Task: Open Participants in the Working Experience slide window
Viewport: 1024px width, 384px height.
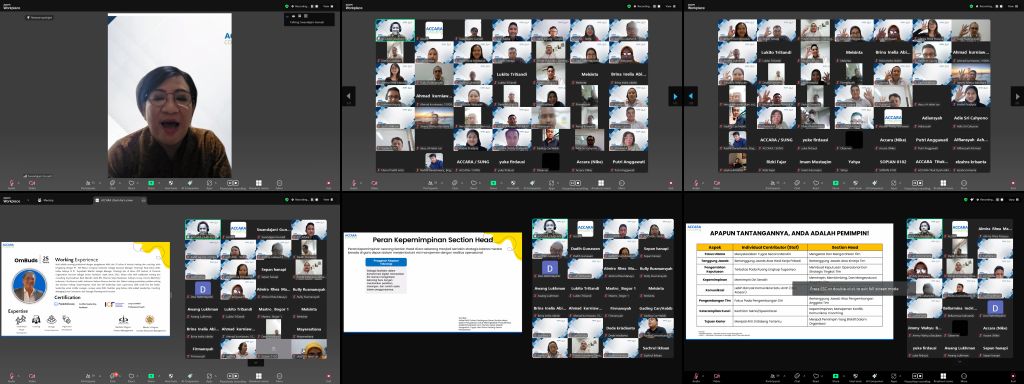Action: 88,377
